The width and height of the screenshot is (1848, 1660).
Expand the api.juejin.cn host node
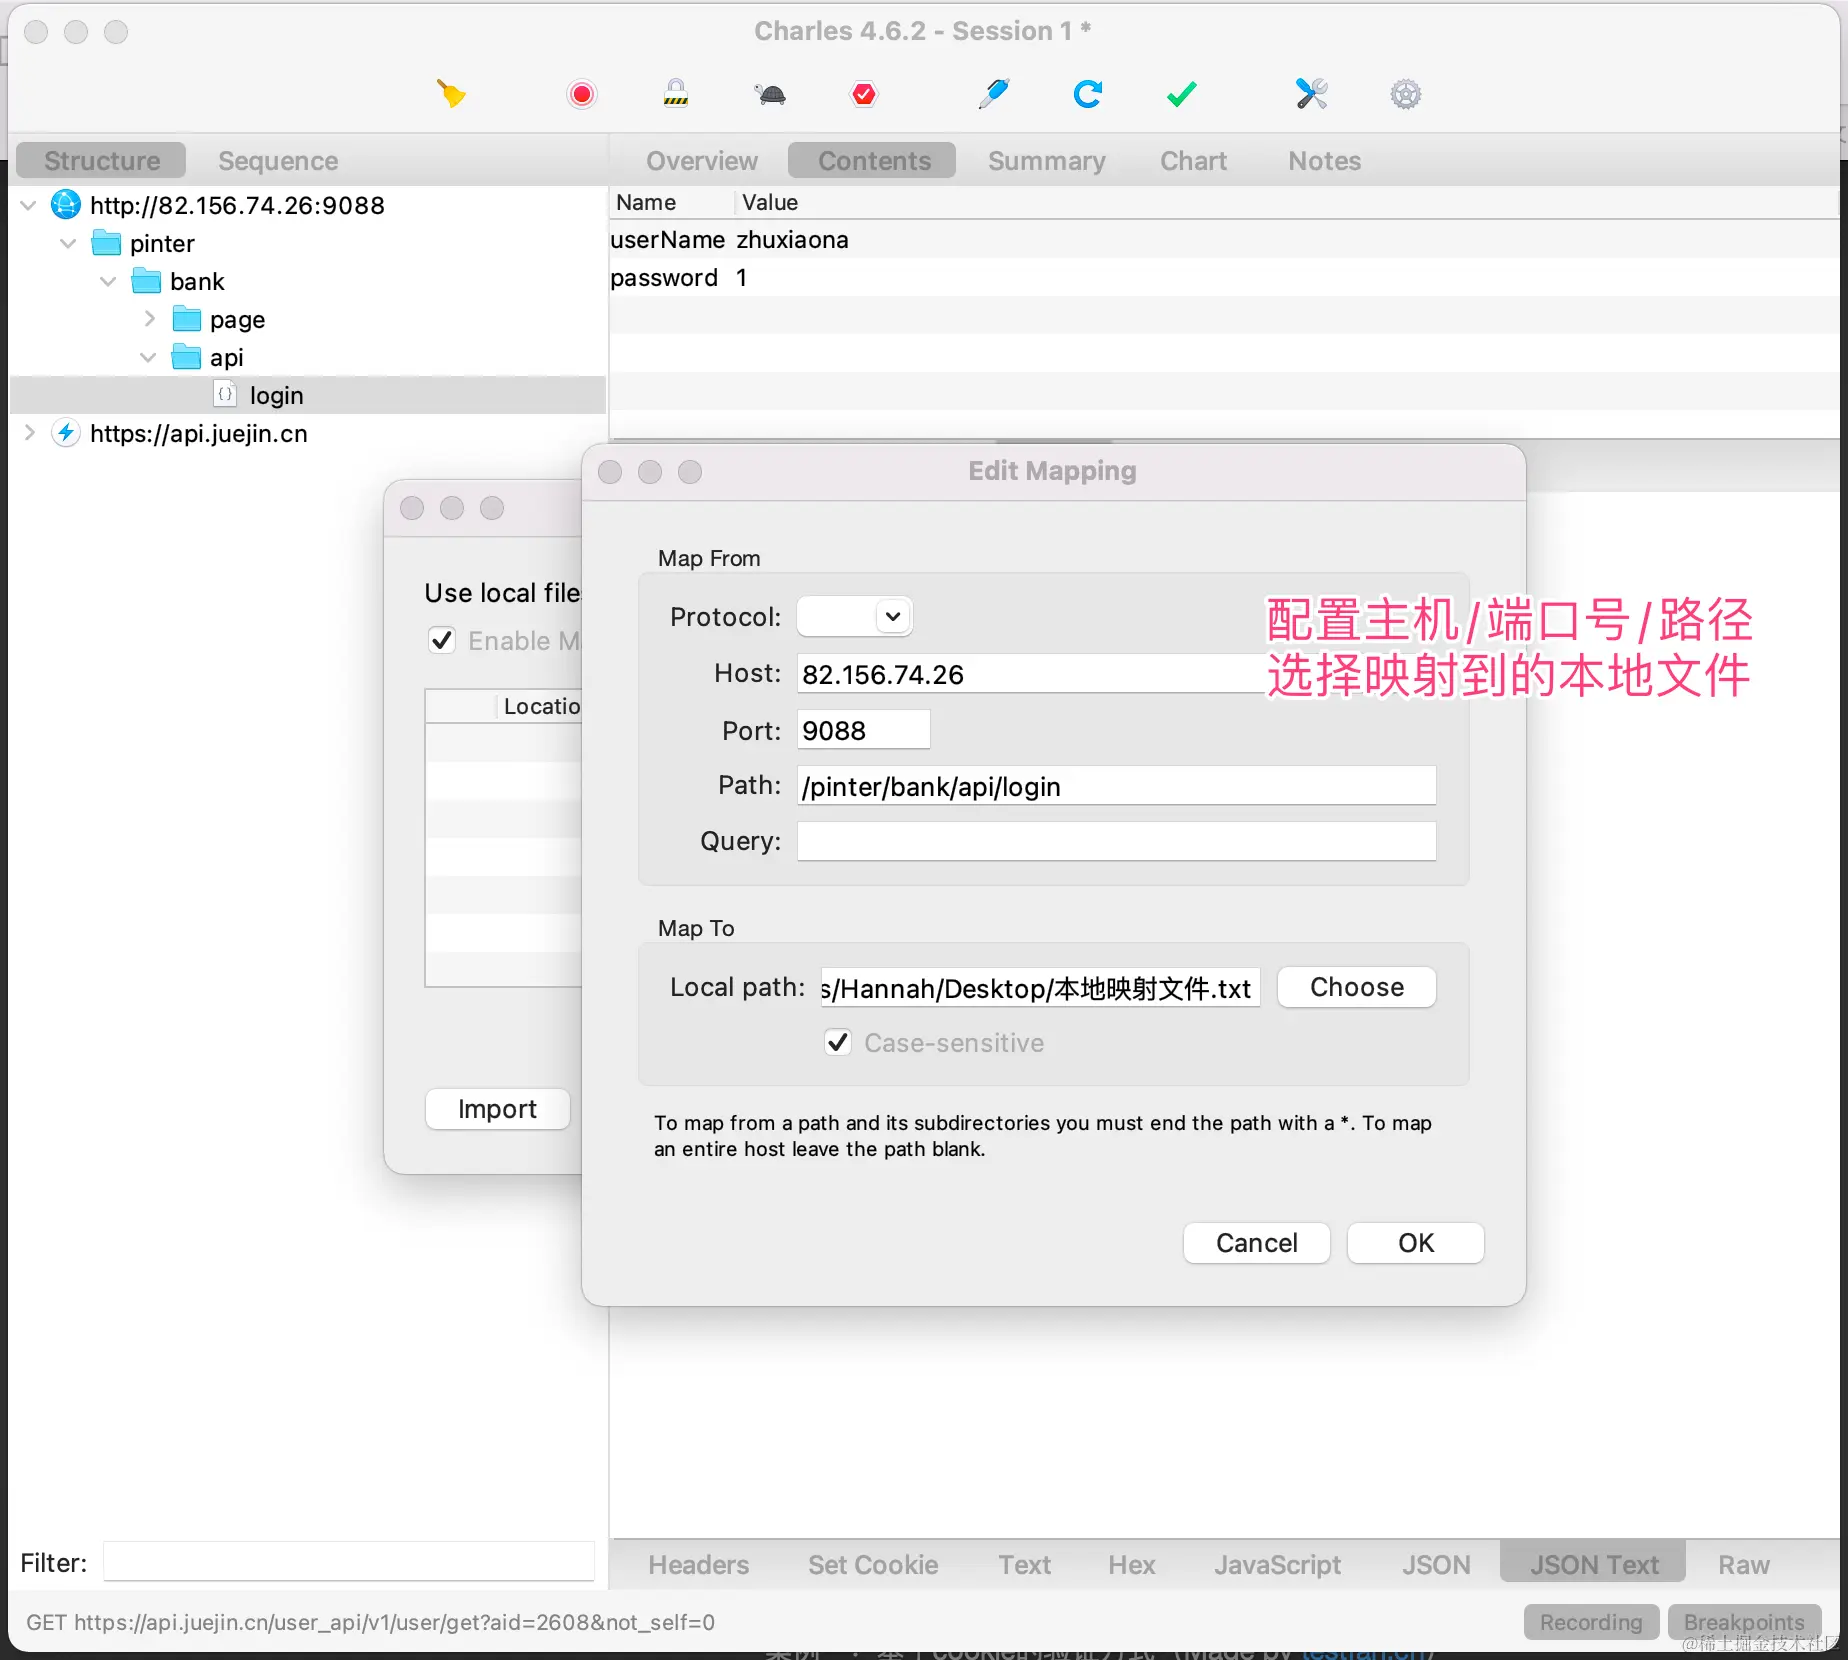29,433
